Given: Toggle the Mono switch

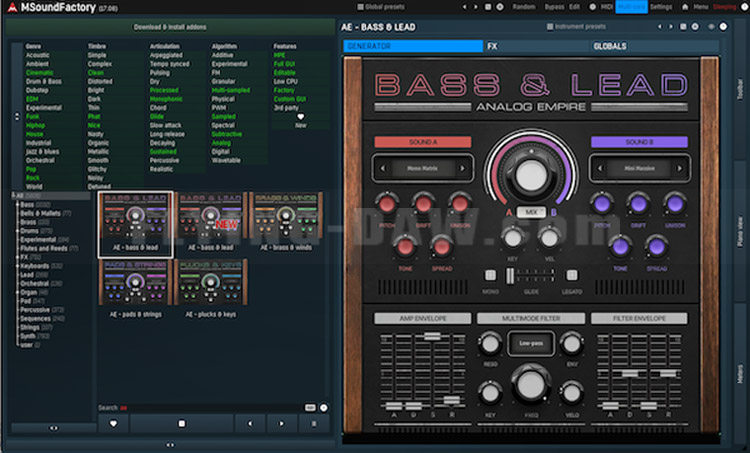Looking at the screenshot, I should [490, 275].
